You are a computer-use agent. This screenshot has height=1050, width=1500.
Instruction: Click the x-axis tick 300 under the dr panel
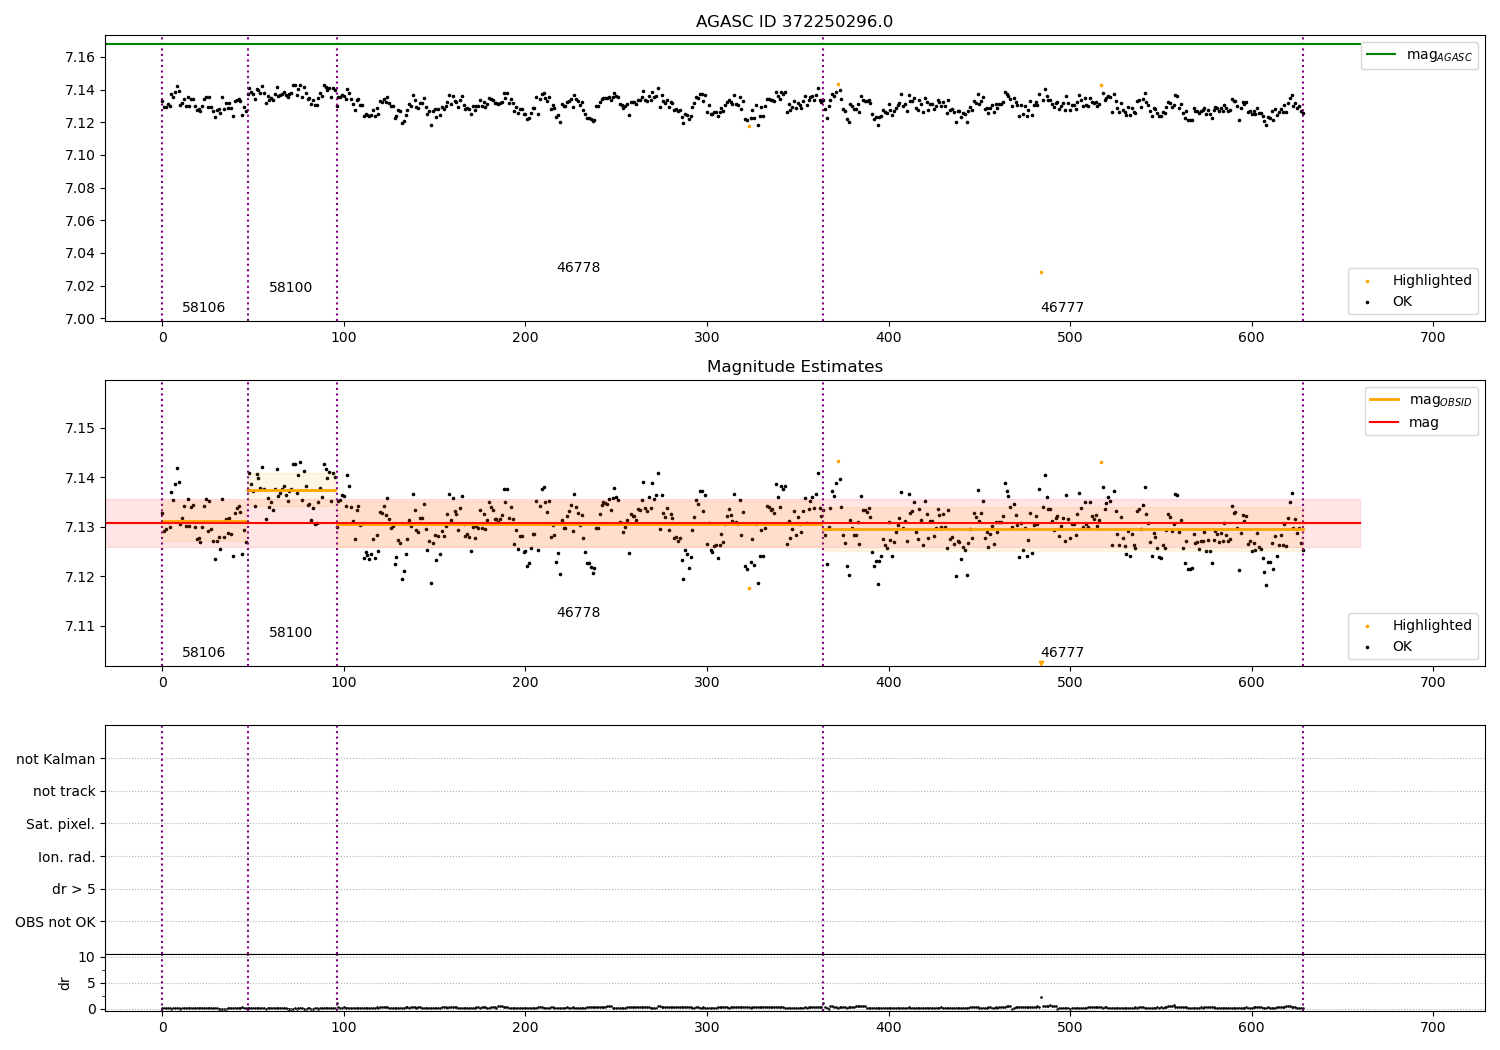[x=707, y=1028]
